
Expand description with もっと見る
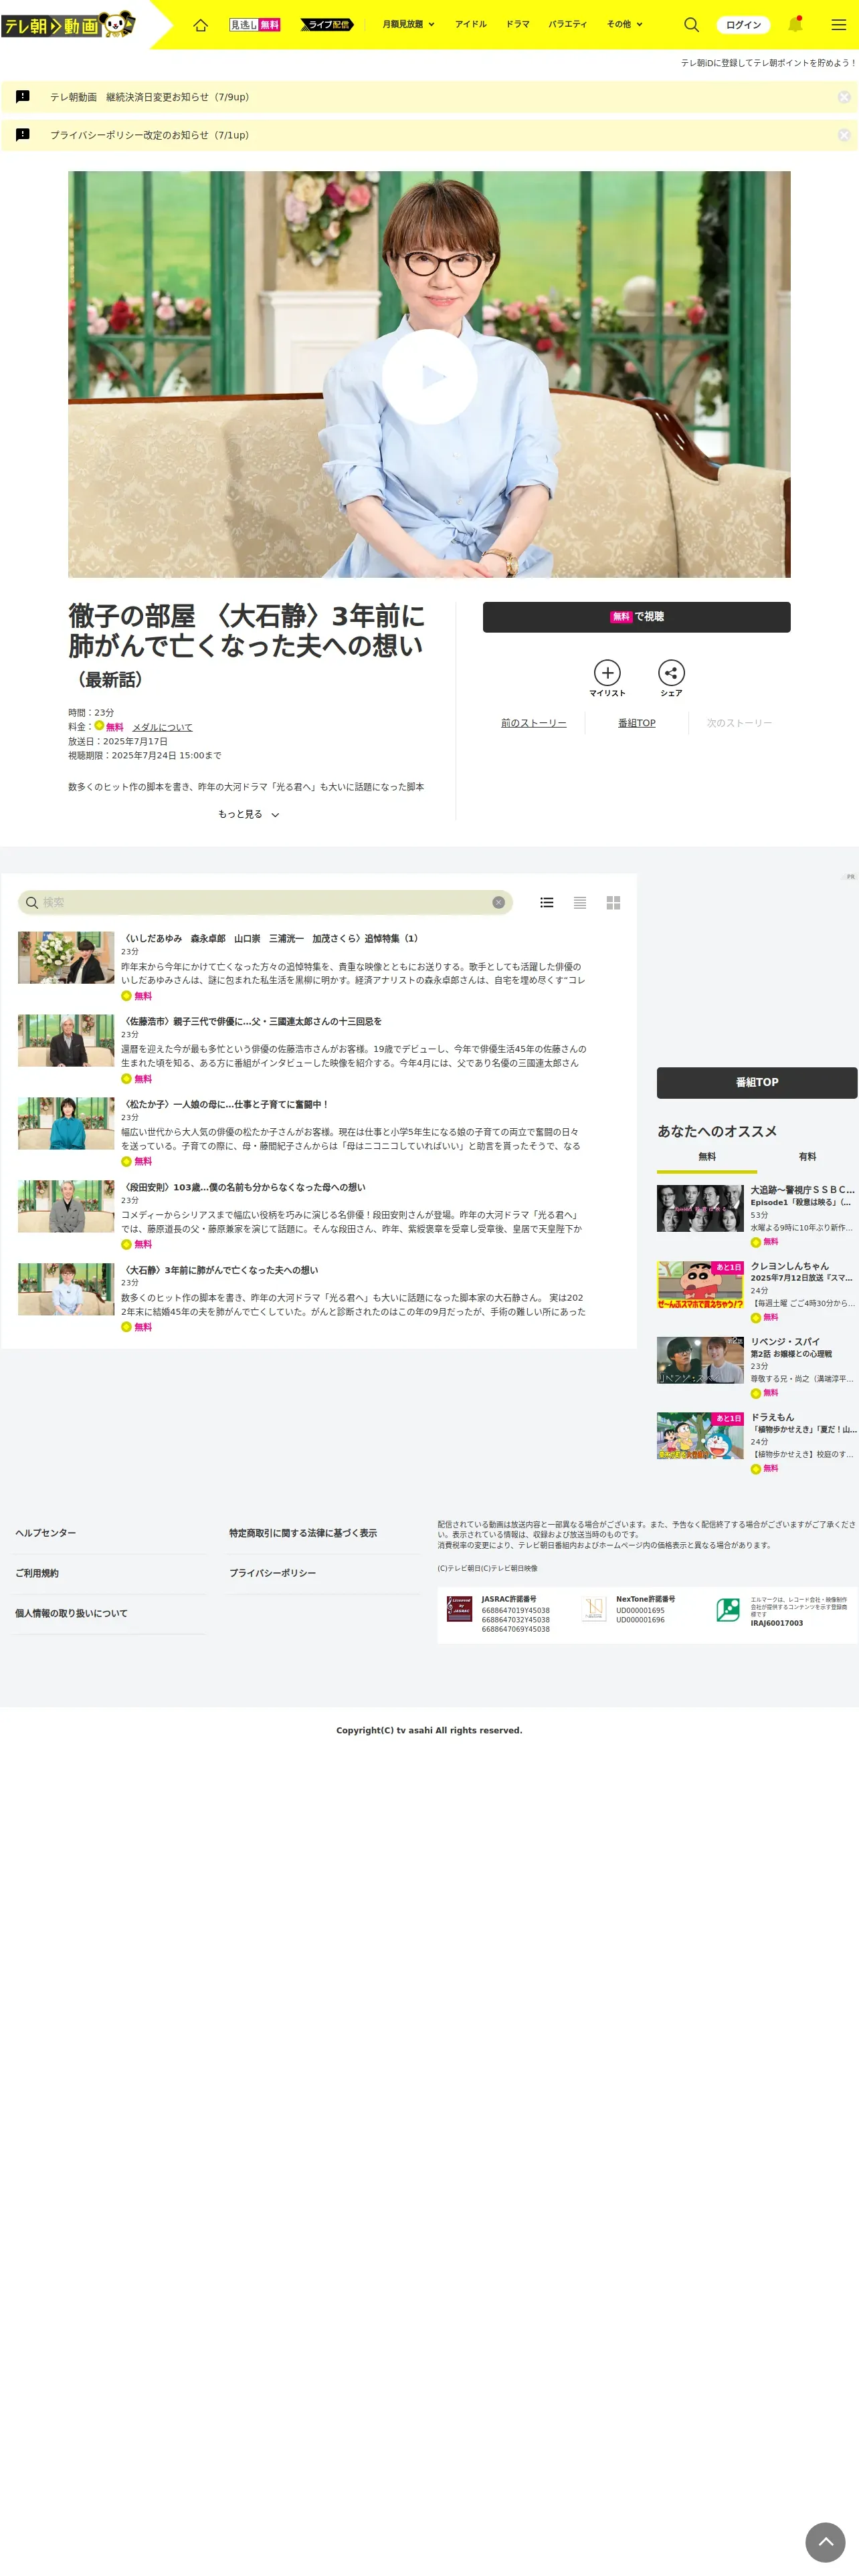click(x=248, y=814)
